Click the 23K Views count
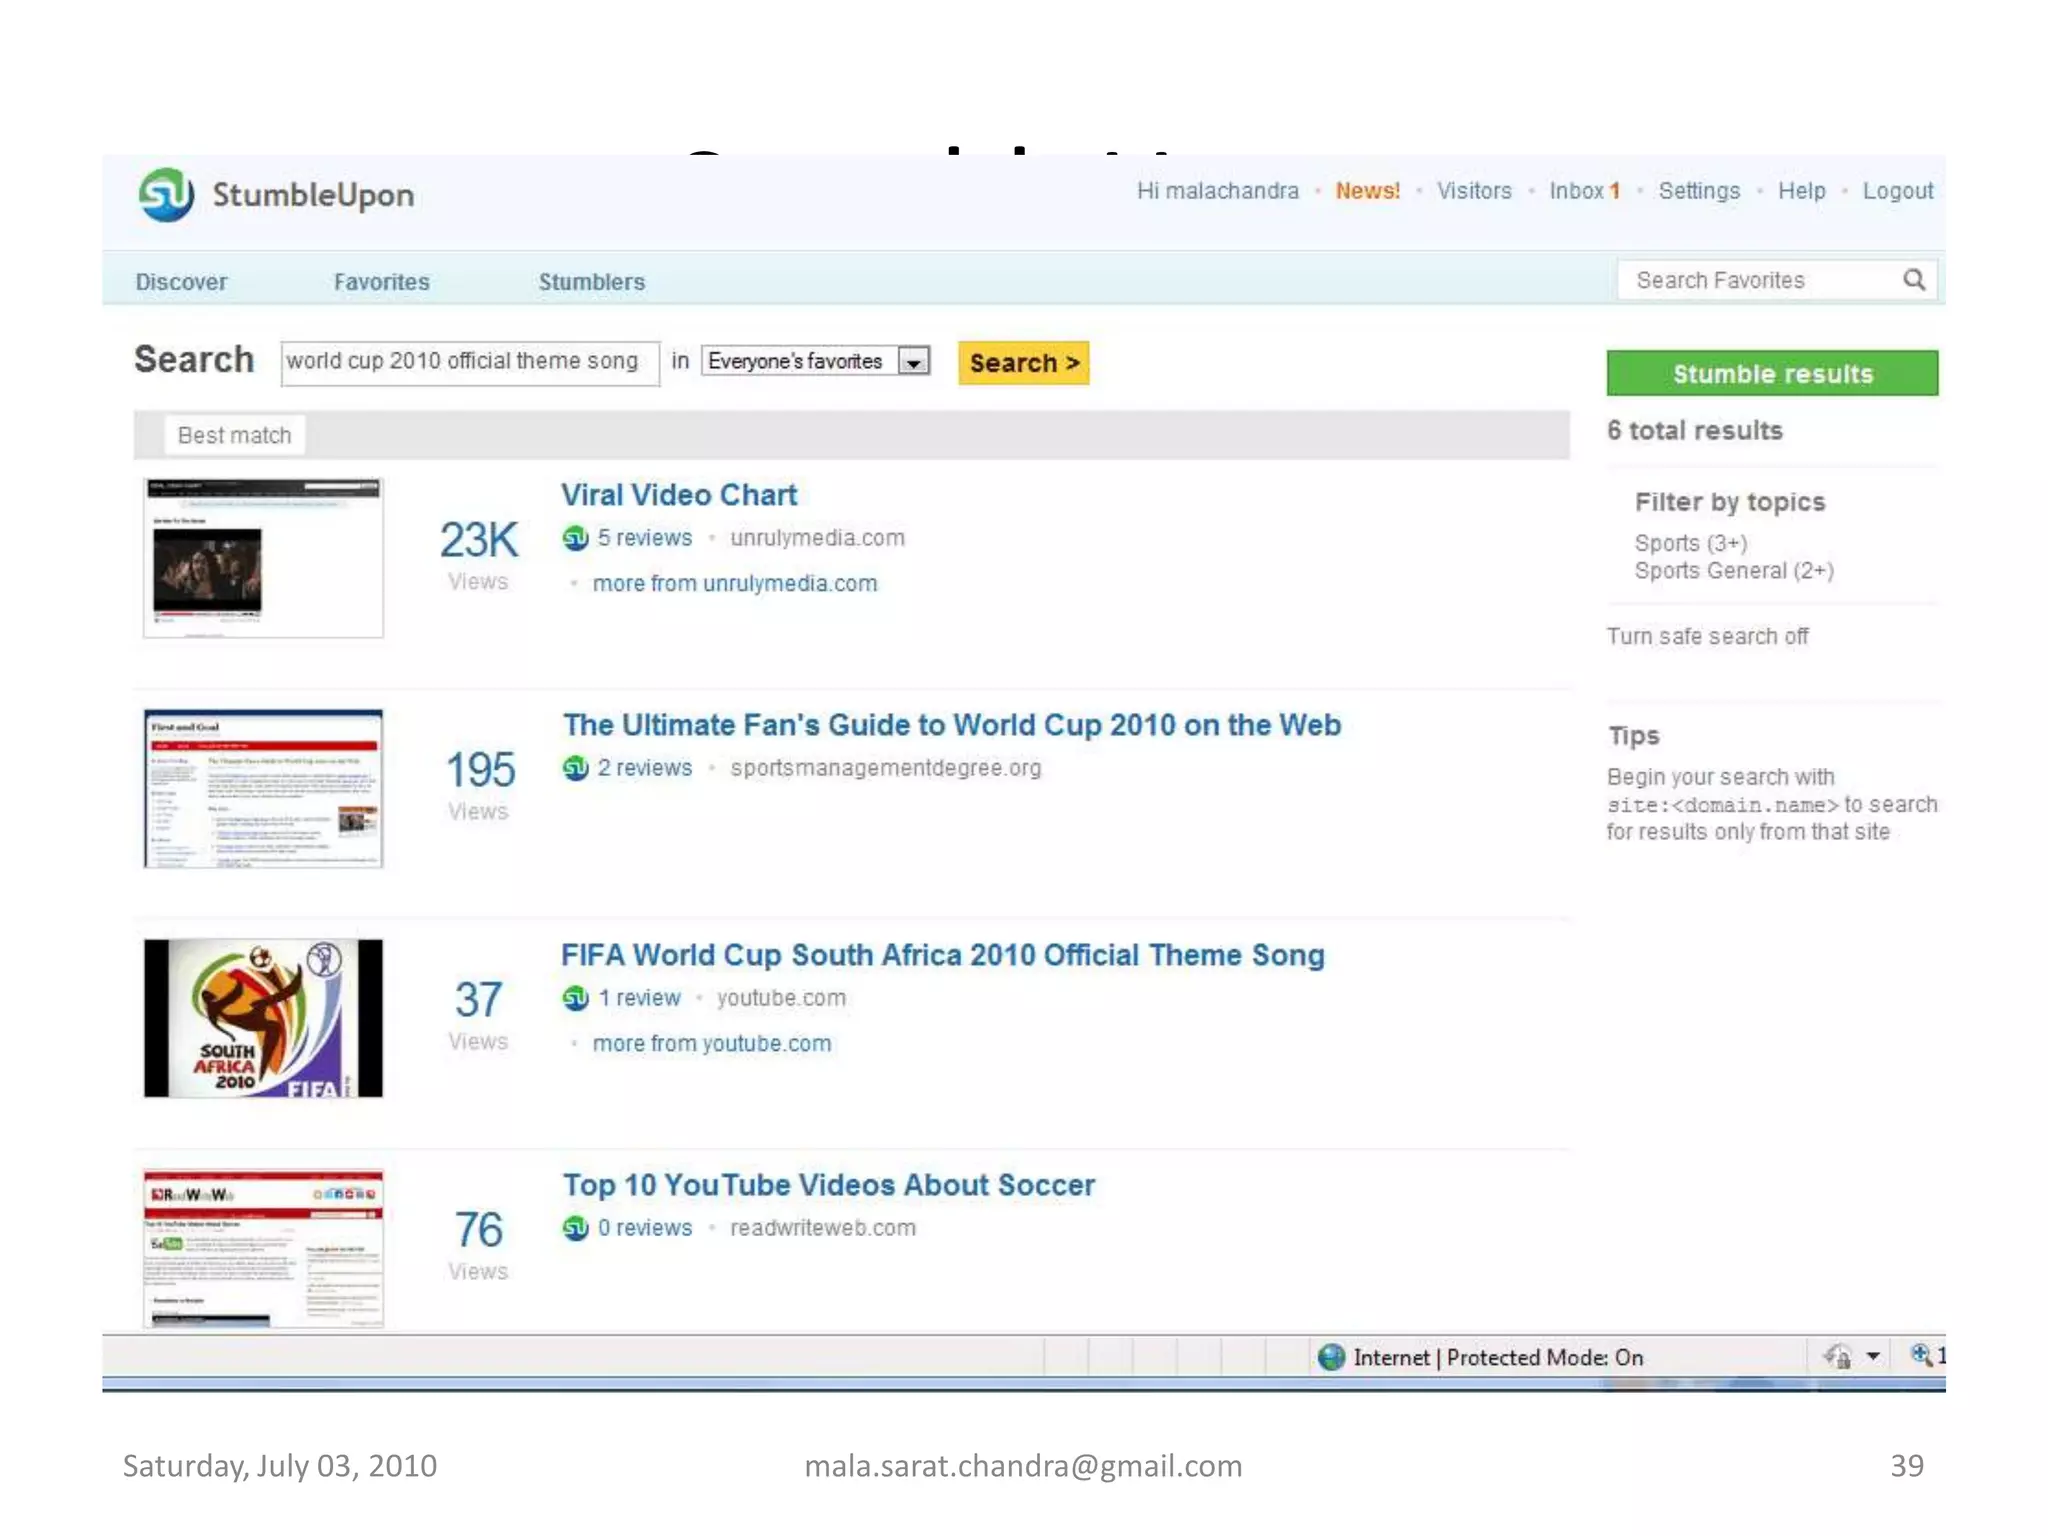This screenshot has height=1536, width=2048. [x=478, y=555]
